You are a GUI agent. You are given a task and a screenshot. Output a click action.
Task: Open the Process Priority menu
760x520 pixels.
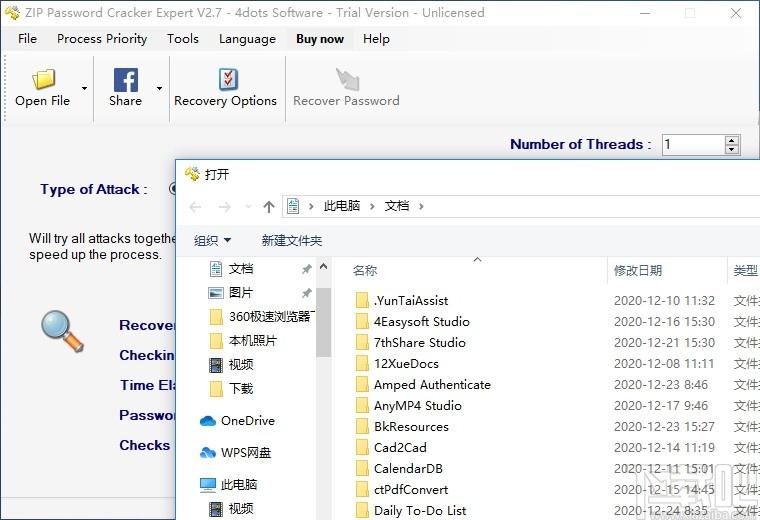(x=102, y=39)
